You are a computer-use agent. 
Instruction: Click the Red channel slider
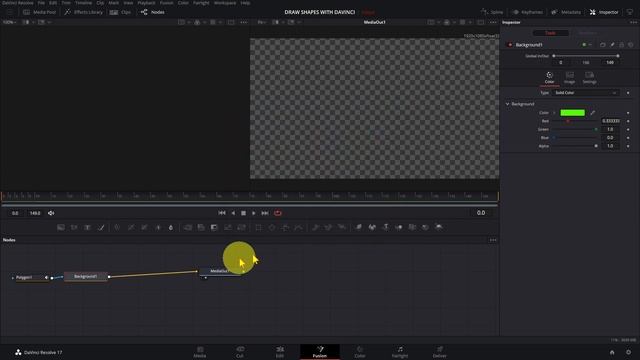576,121
